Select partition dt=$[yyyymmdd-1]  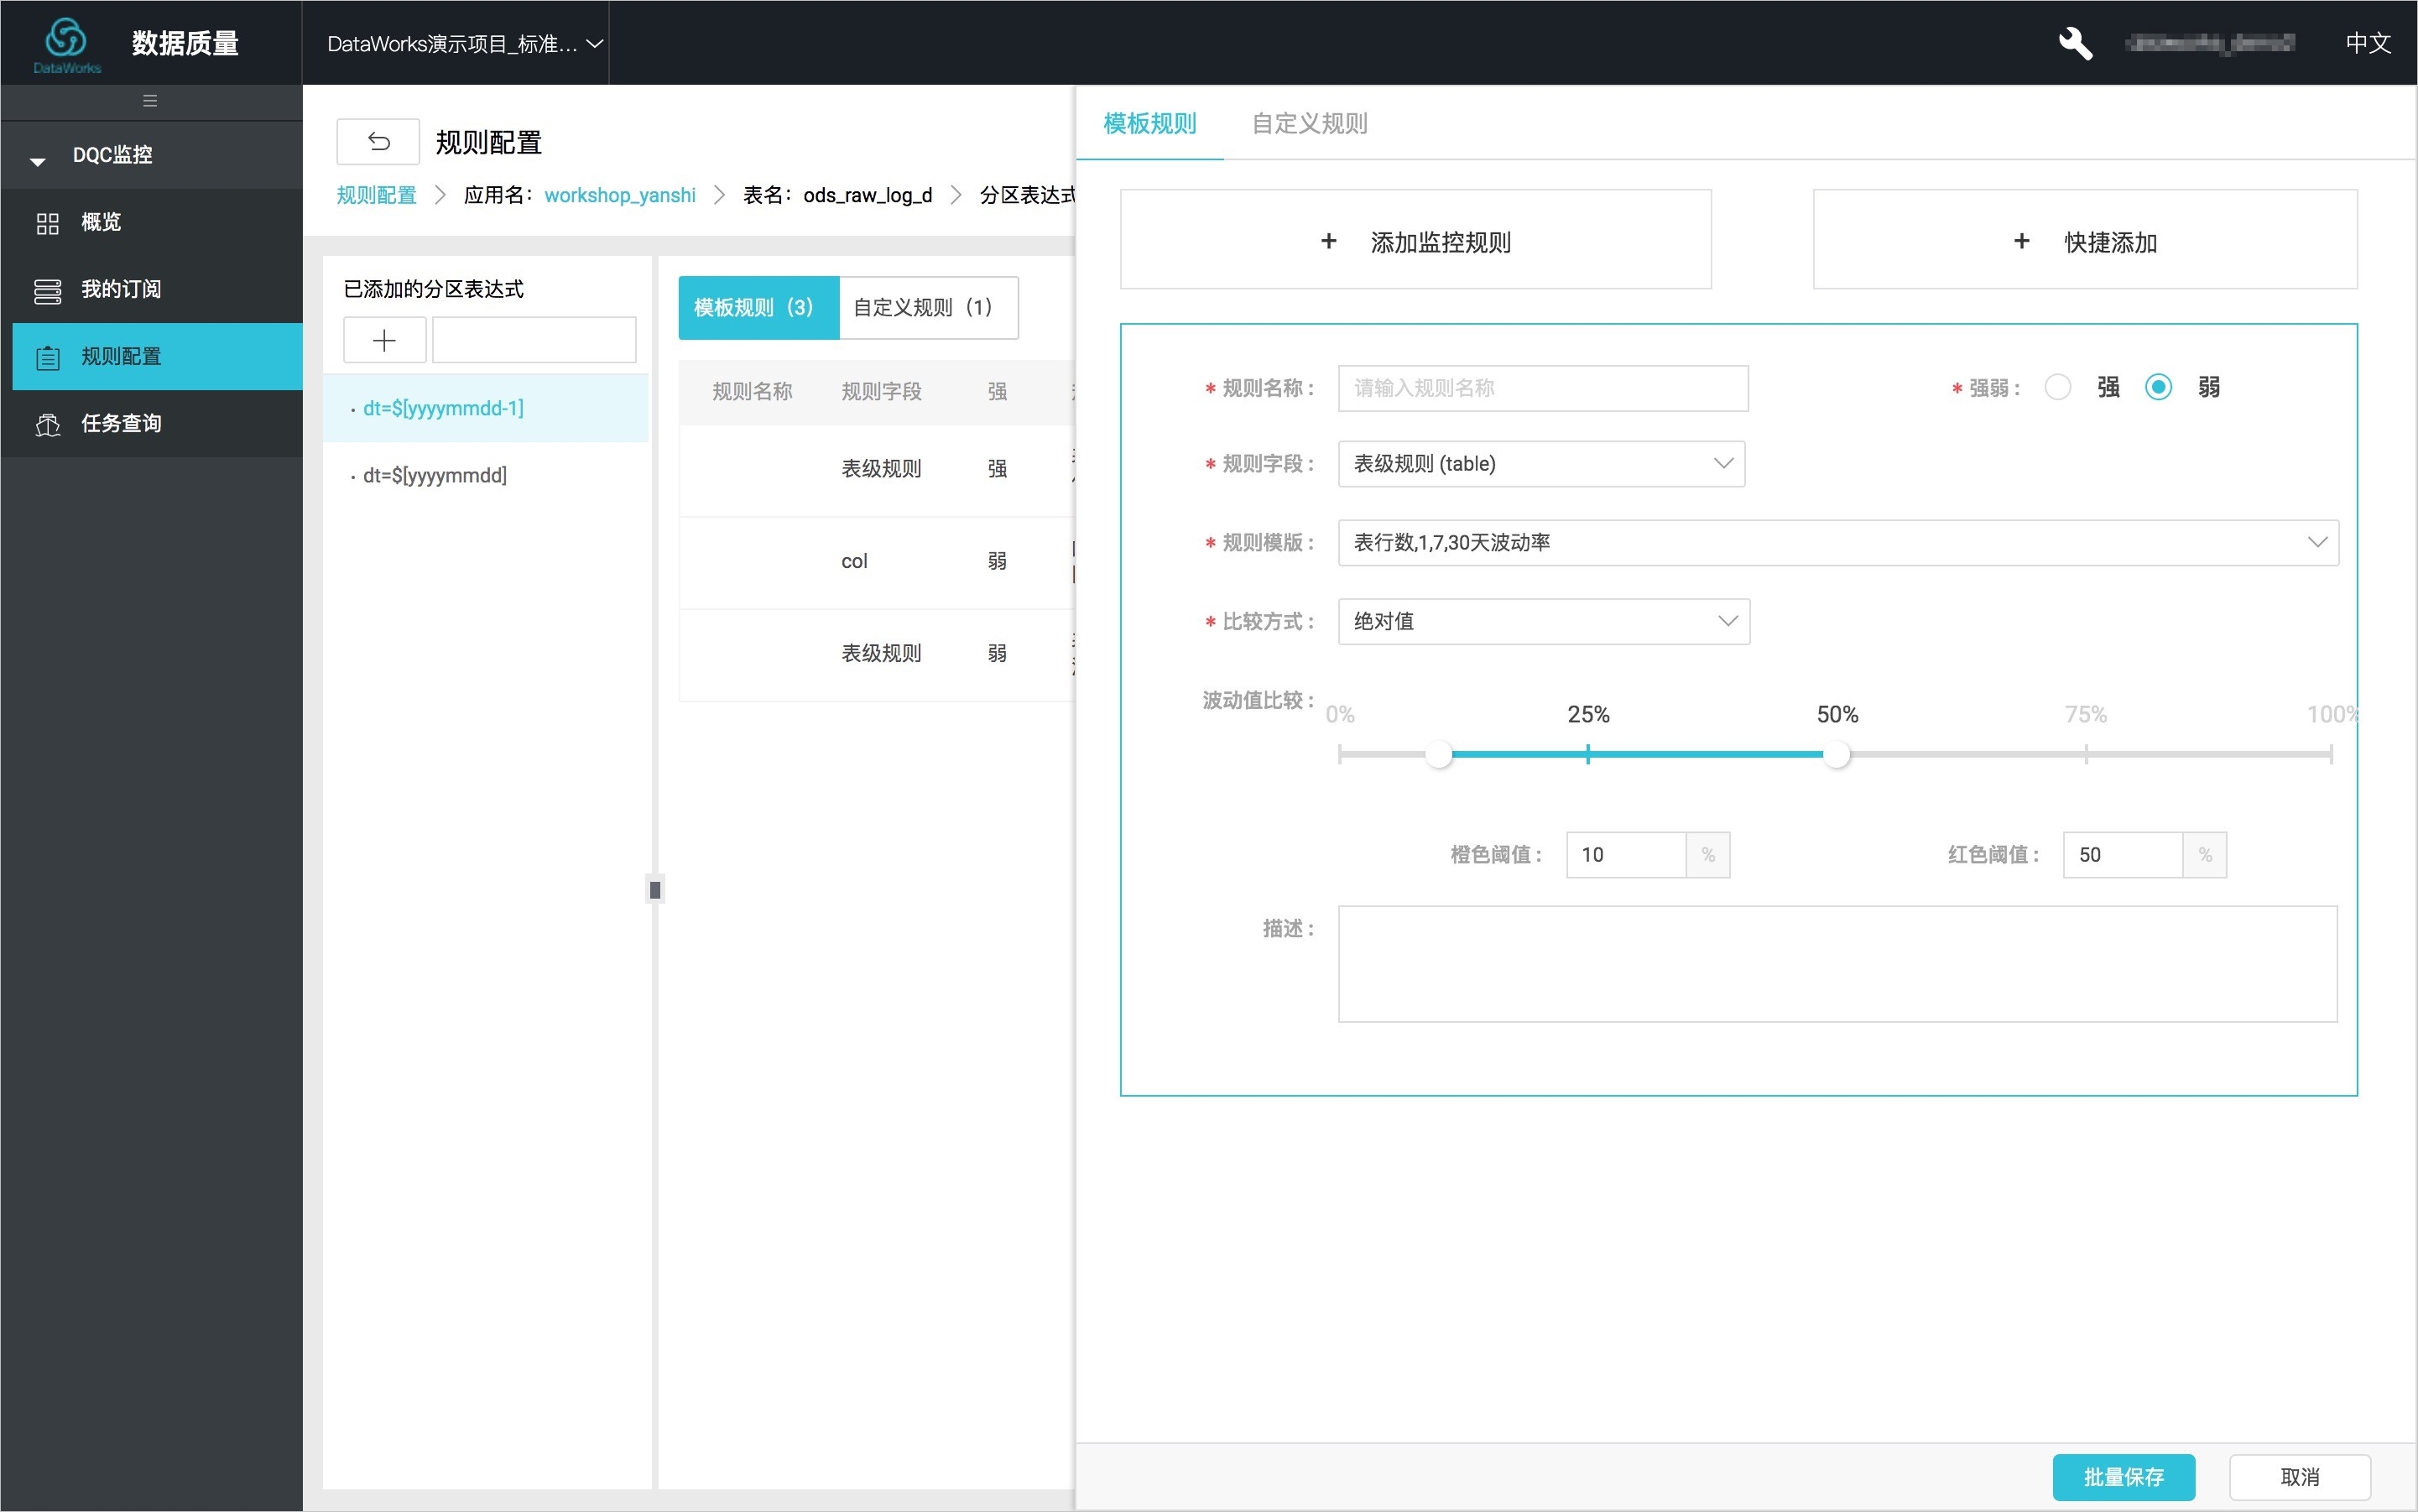tap(486, 409)
